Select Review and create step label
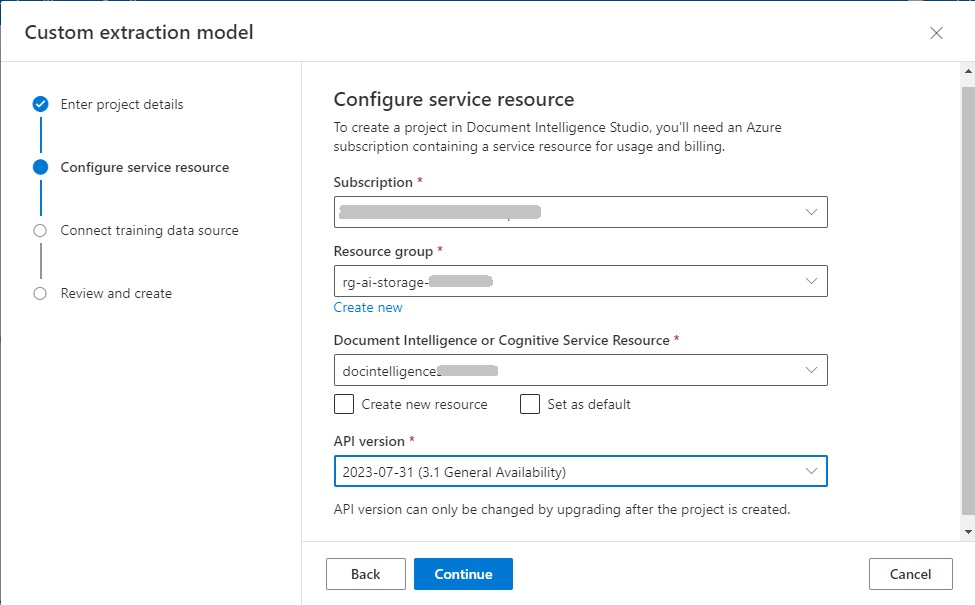Image resolution: width=975 pixels, height=605 pixels. click(116, 293)
